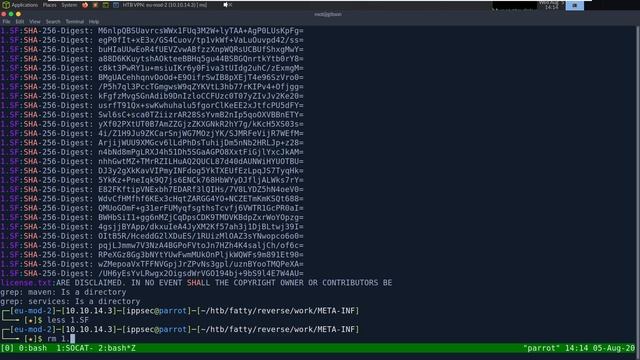Click digest starting with egP0fIt+xE3x
The height and width of the screenshot is (360, 640).
click(200, 40)
